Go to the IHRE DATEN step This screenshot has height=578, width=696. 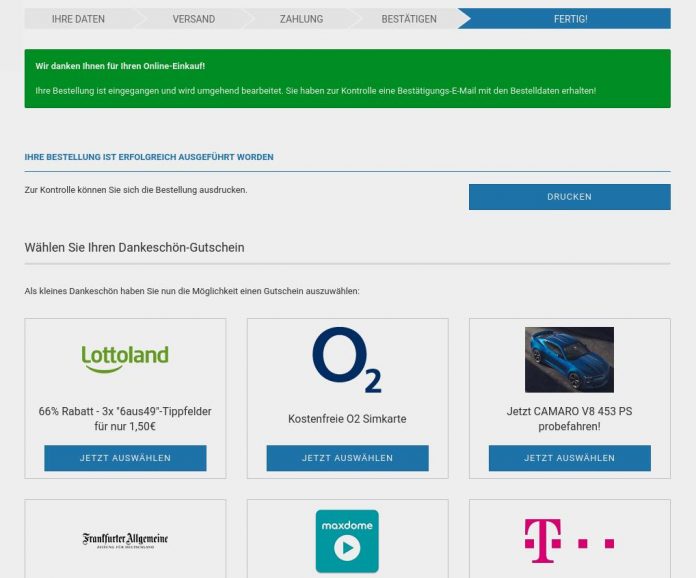(x=79, y=19)
